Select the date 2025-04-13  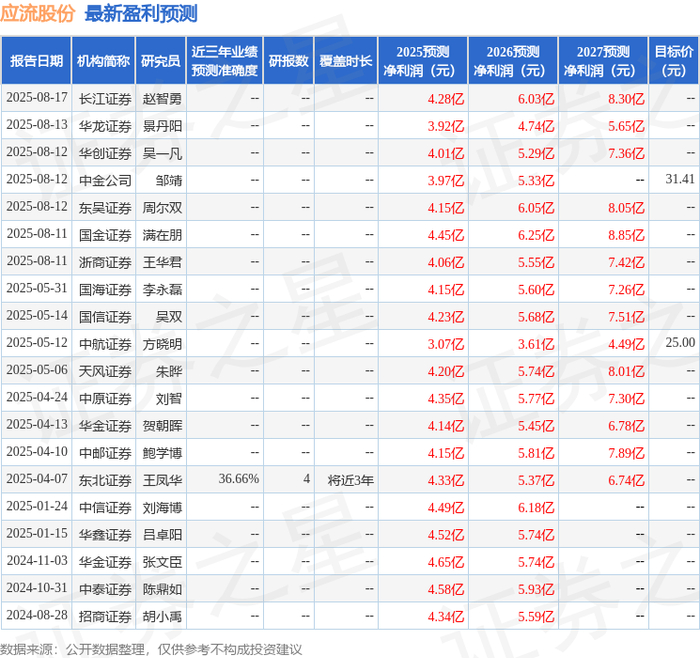[37, 425]
